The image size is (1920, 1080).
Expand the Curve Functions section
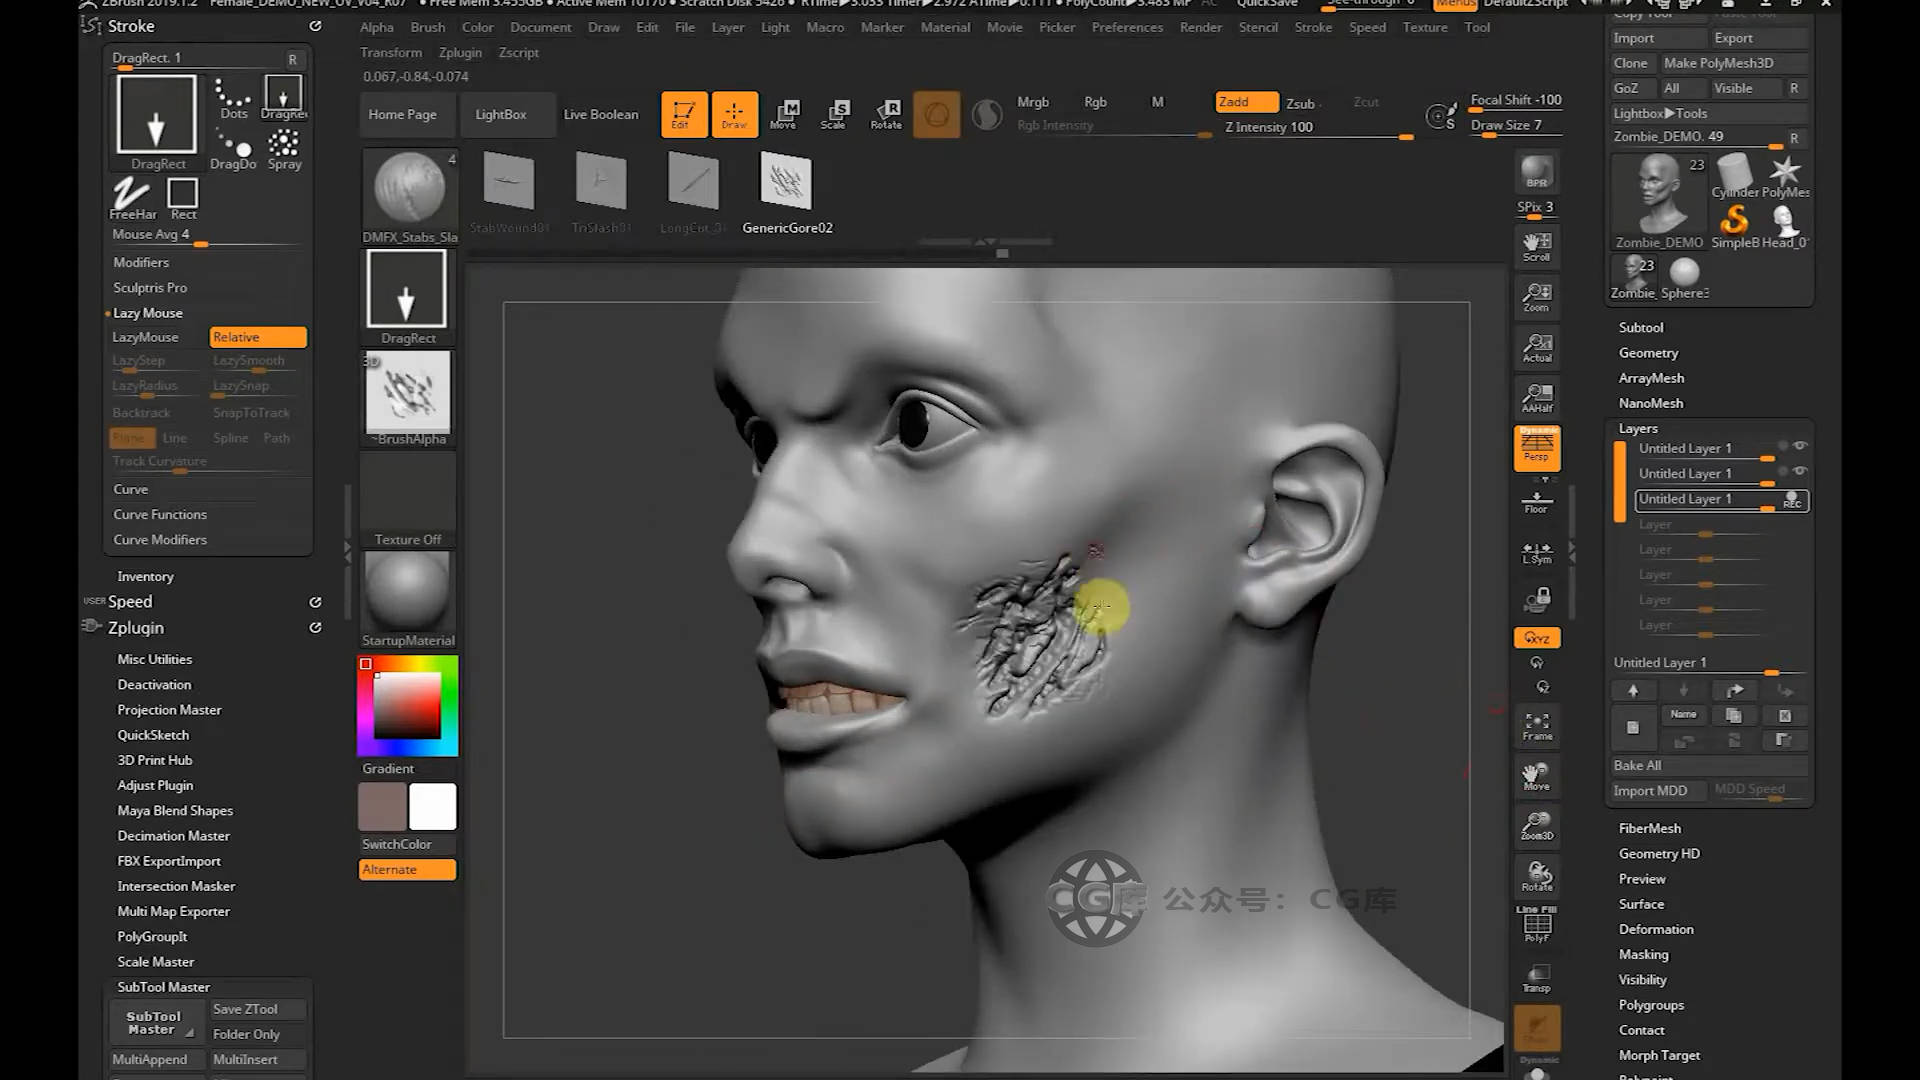pos(160,514)
